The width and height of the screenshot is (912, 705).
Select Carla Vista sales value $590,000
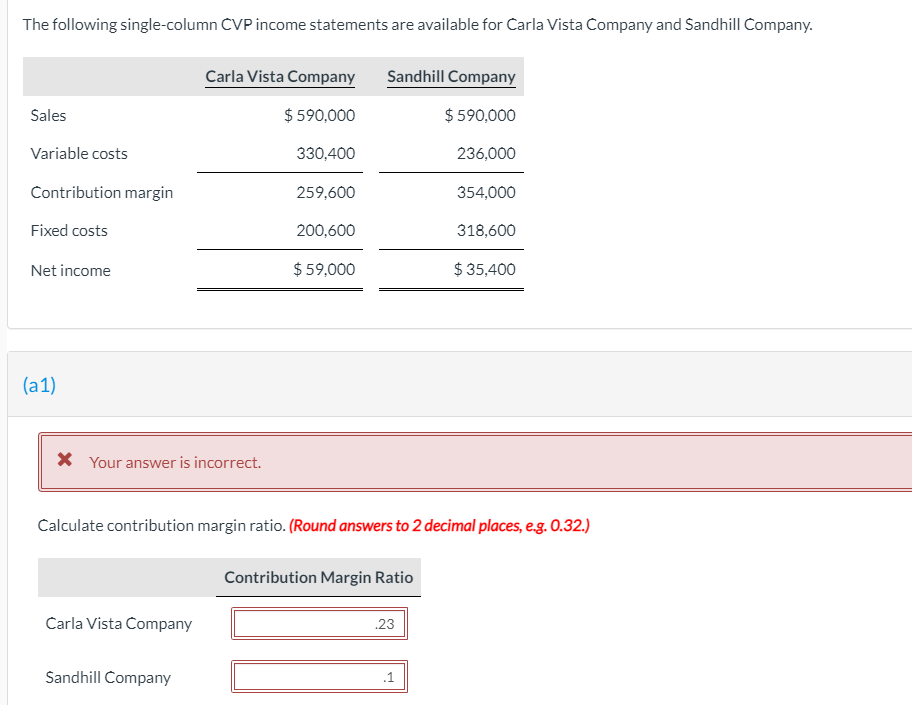[319, 116]
